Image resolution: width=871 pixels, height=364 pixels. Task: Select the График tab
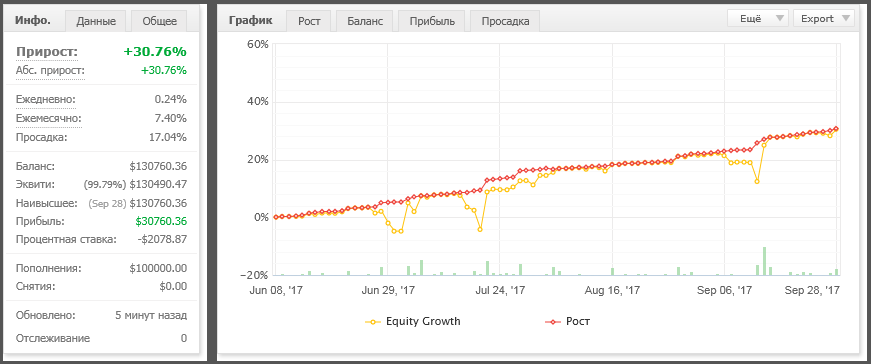coord(251,21)
